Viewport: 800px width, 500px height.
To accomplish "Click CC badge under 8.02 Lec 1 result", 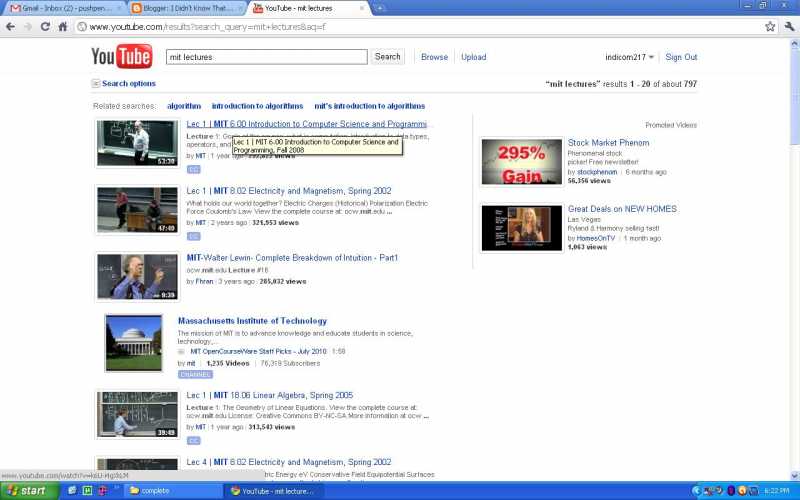I will click(x=194, y=236).
